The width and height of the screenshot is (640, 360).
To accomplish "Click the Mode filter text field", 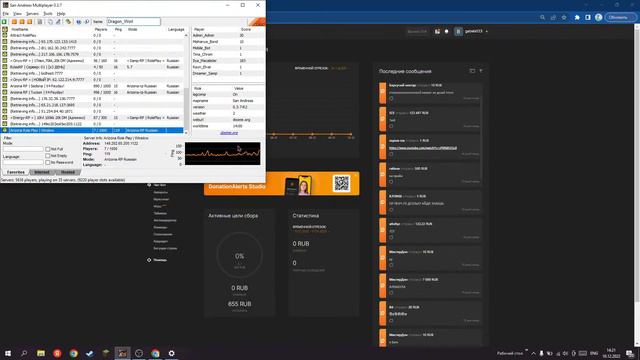I will click(x=23, y=149).
